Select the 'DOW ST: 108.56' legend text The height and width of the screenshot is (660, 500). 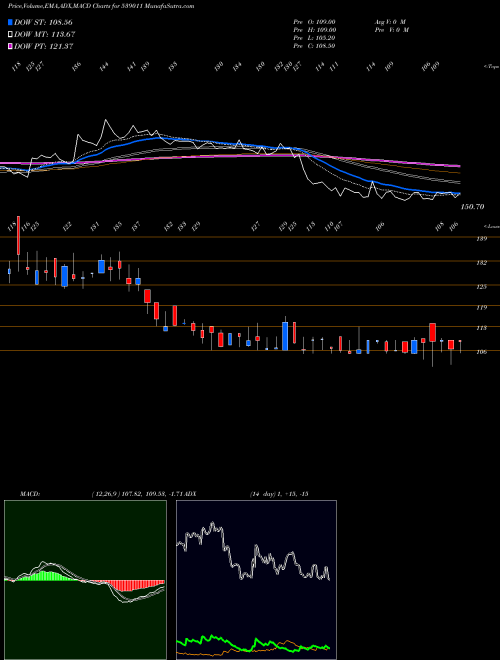point(43,22)
